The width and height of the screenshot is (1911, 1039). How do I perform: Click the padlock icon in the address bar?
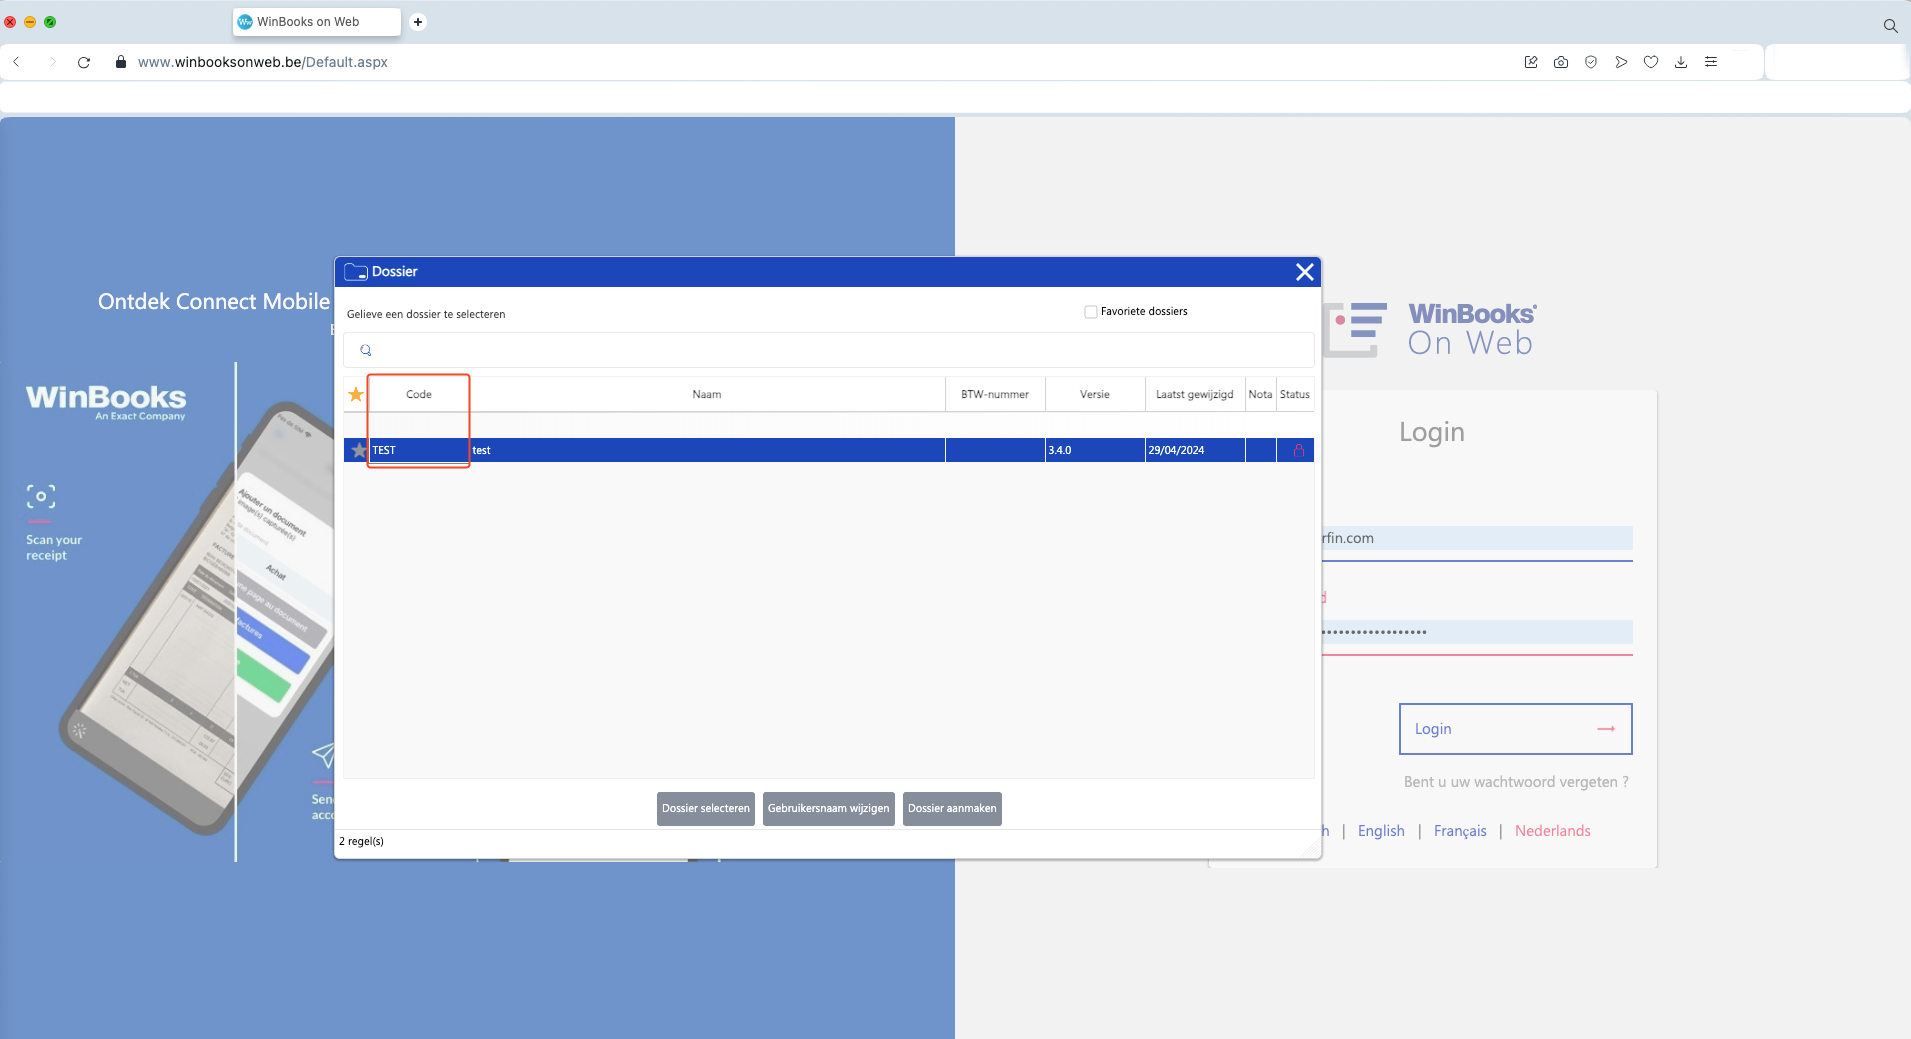click(121, 62)
